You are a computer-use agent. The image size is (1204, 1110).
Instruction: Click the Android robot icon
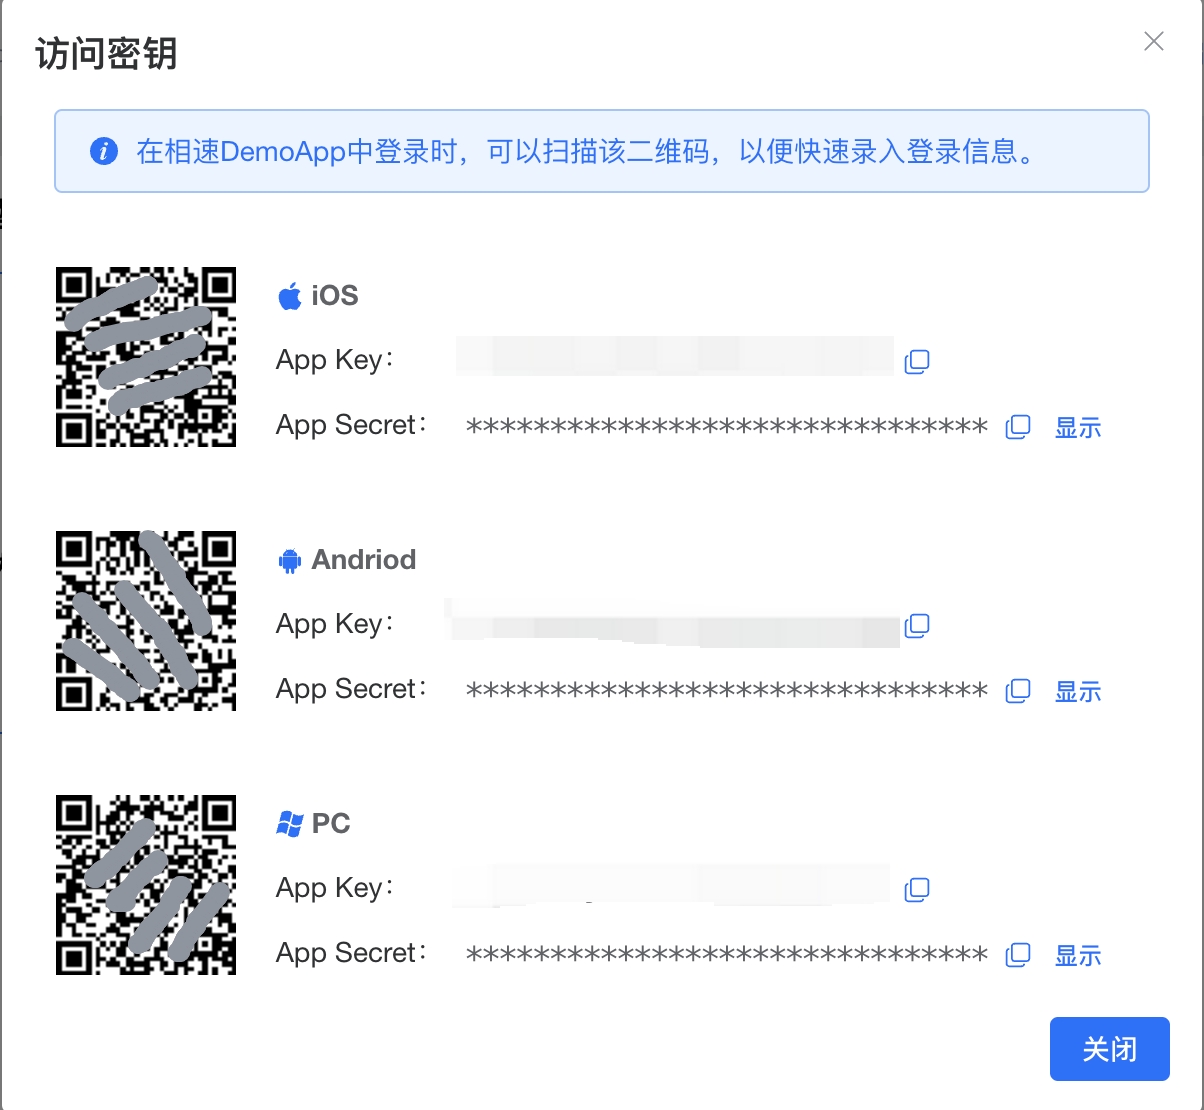[289, 560]
